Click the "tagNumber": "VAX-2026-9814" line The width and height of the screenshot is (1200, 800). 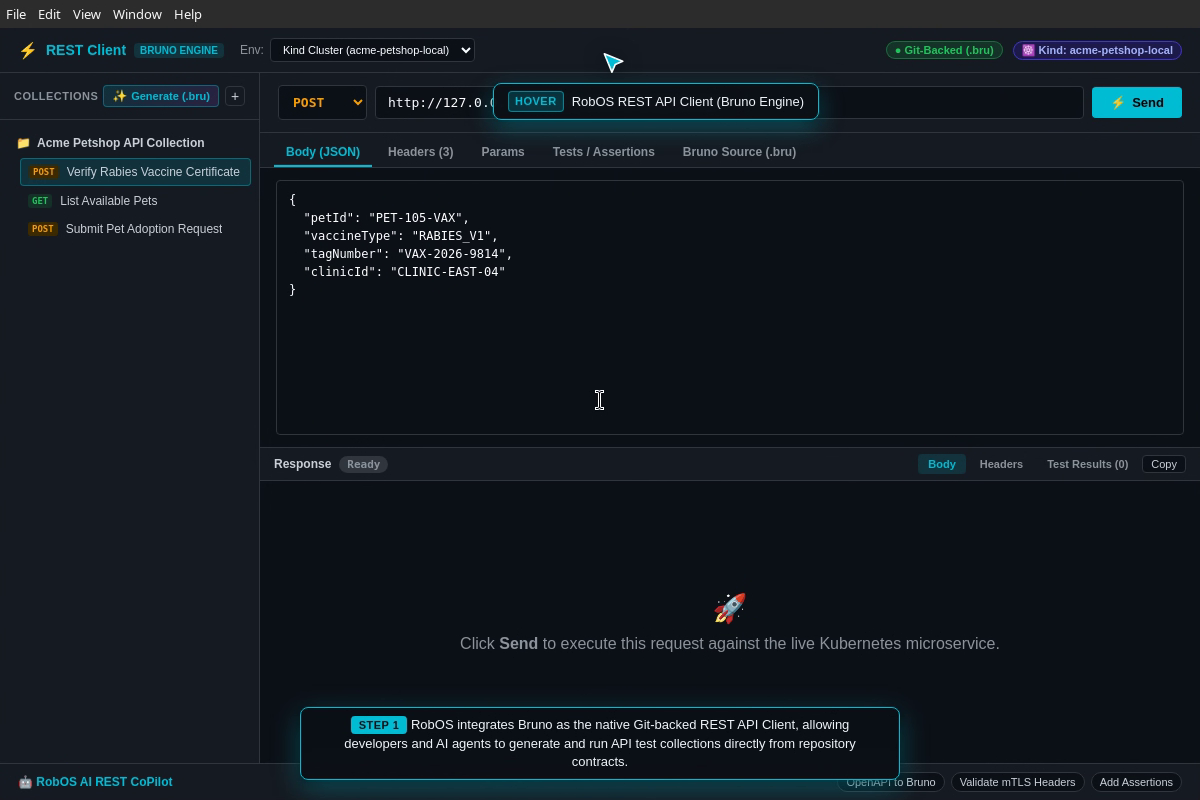408,254
